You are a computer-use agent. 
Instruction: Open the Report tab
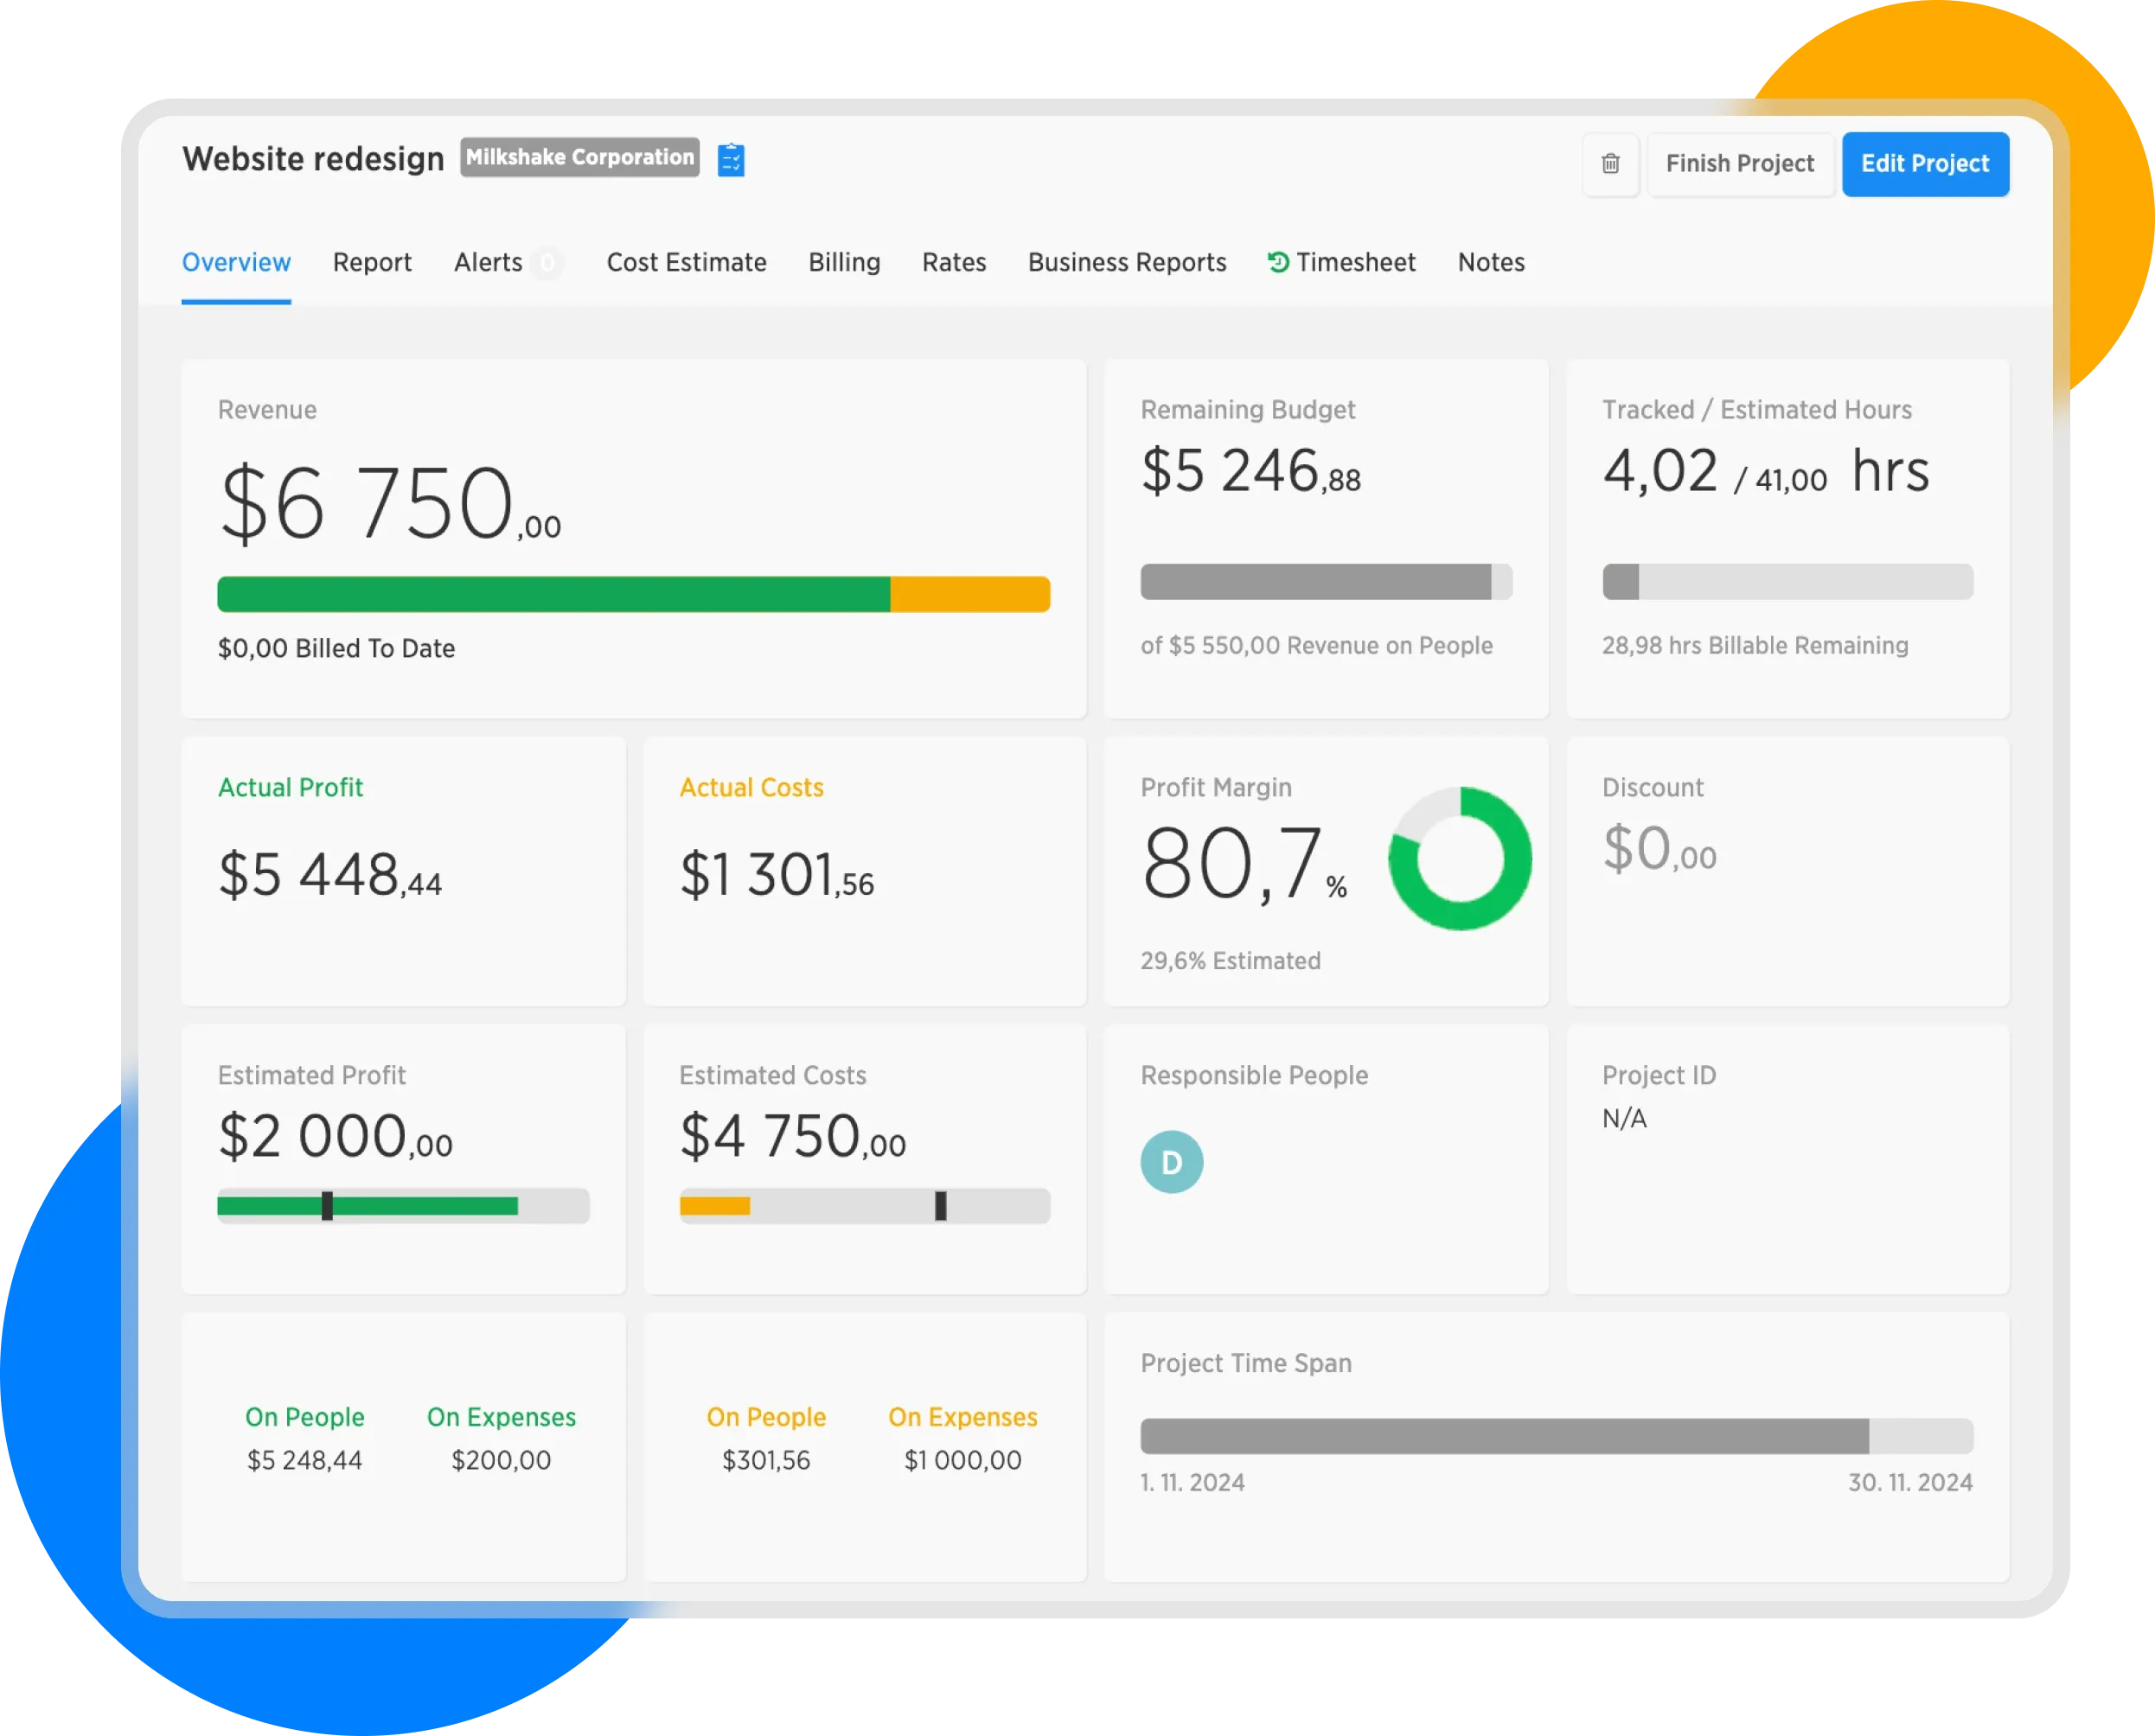[x=372, y=262]
